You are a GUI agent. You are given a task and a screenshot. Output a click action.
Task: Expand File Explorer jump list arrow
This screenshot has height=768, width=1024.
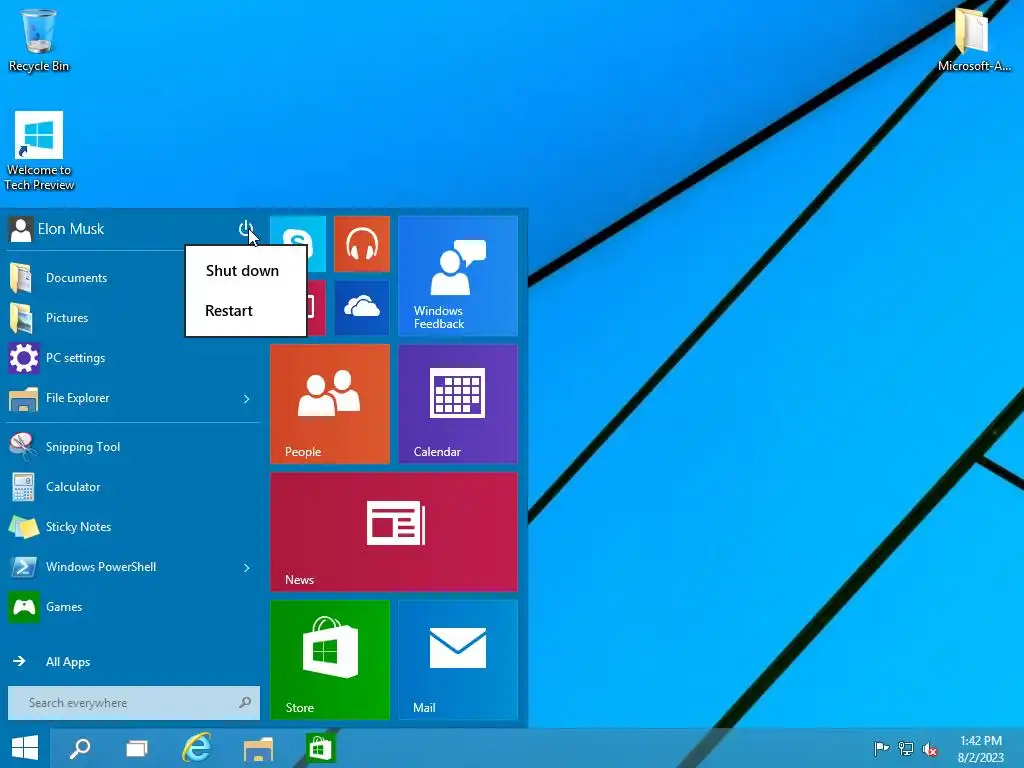tap(247, 398)
